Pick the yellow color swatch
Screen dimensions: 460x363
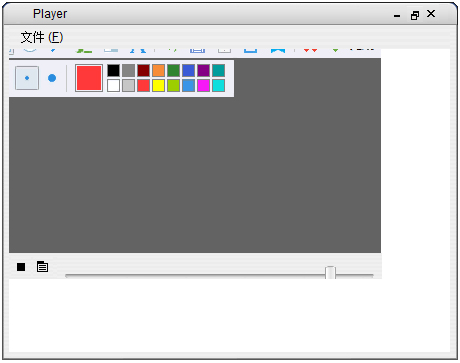[159, 85]
